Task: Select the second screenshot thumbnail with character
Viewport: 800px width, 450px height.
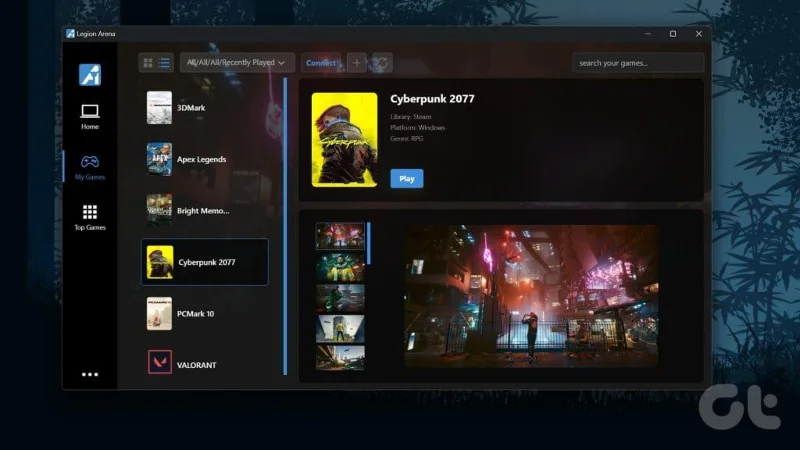Action: tap(340, 267)
